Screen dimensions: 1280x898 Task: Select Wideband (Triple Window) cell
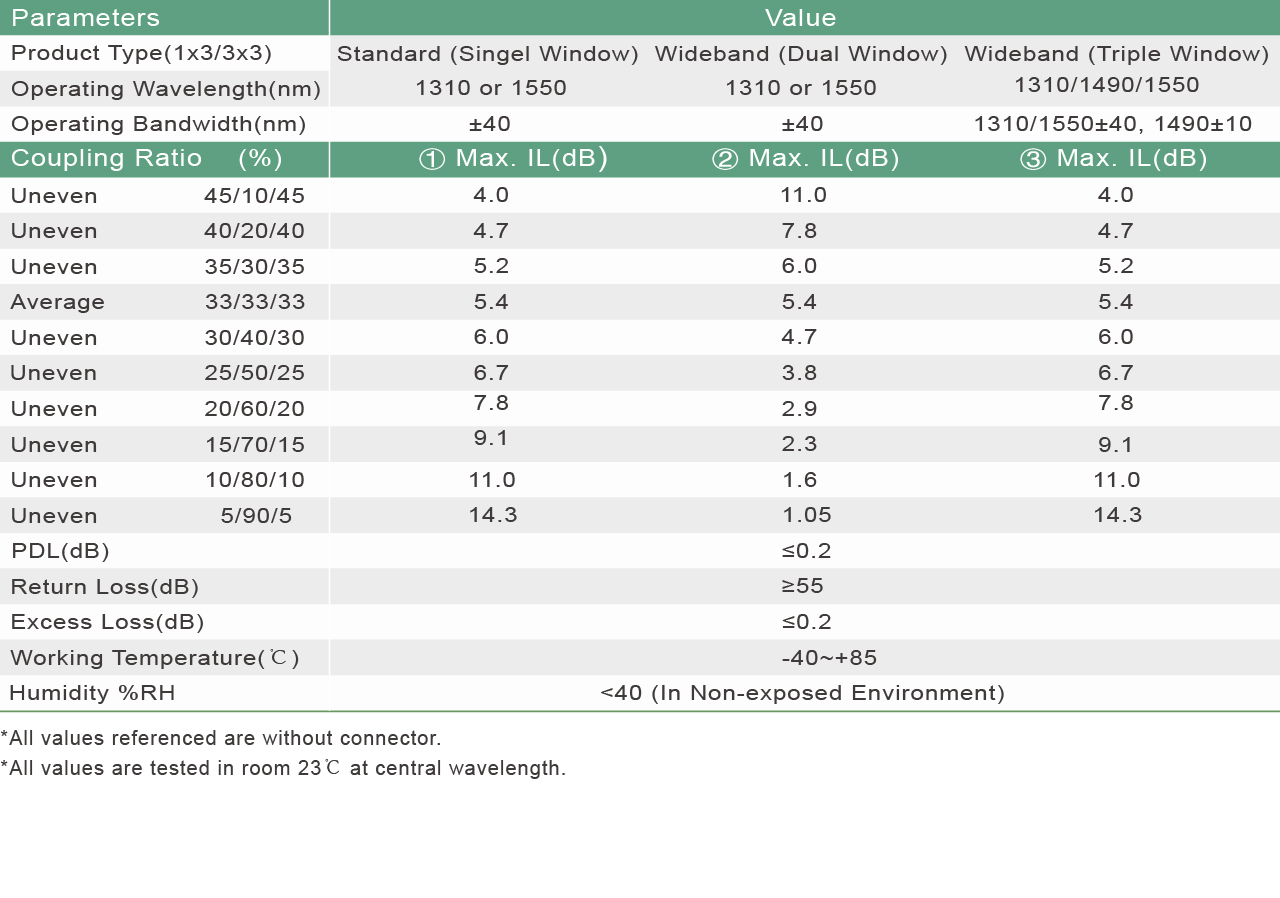tap(1116, 54)
